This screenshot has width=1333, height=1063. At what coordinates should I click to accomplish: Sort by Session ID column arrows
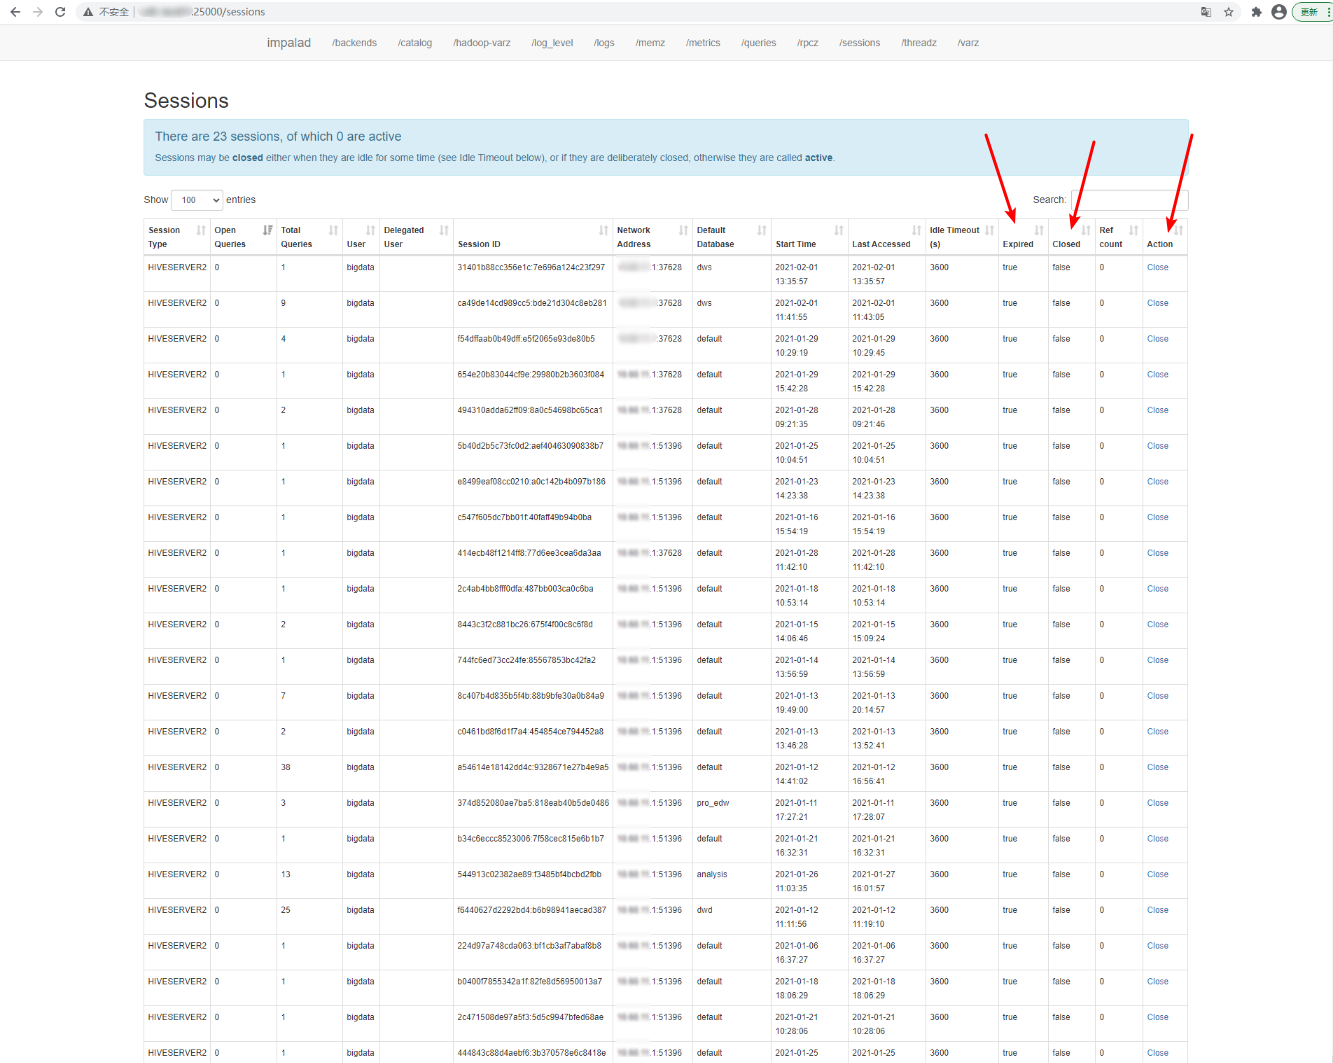pos(603,230)
